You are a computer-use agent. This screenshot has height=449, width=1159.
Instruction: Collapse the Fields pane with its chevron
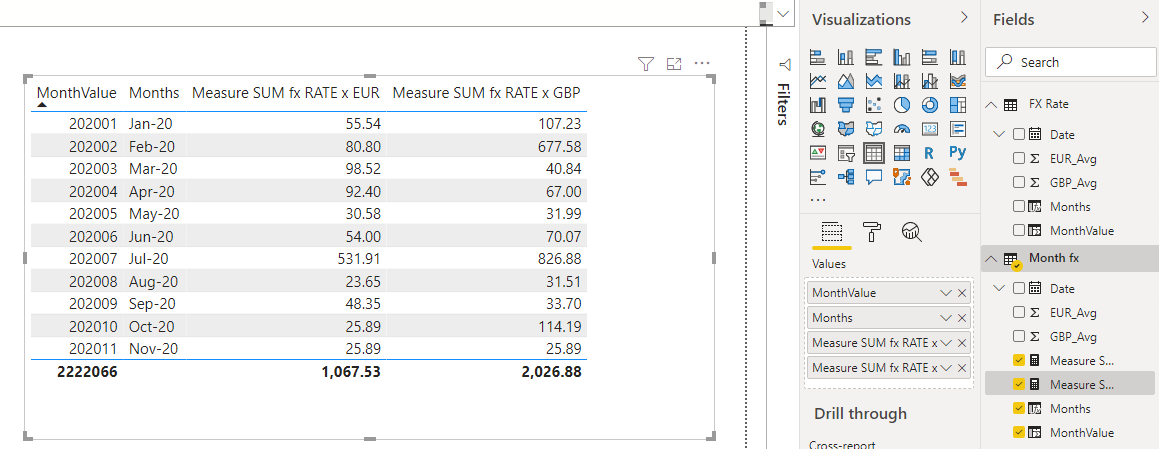pos(1146,18)
